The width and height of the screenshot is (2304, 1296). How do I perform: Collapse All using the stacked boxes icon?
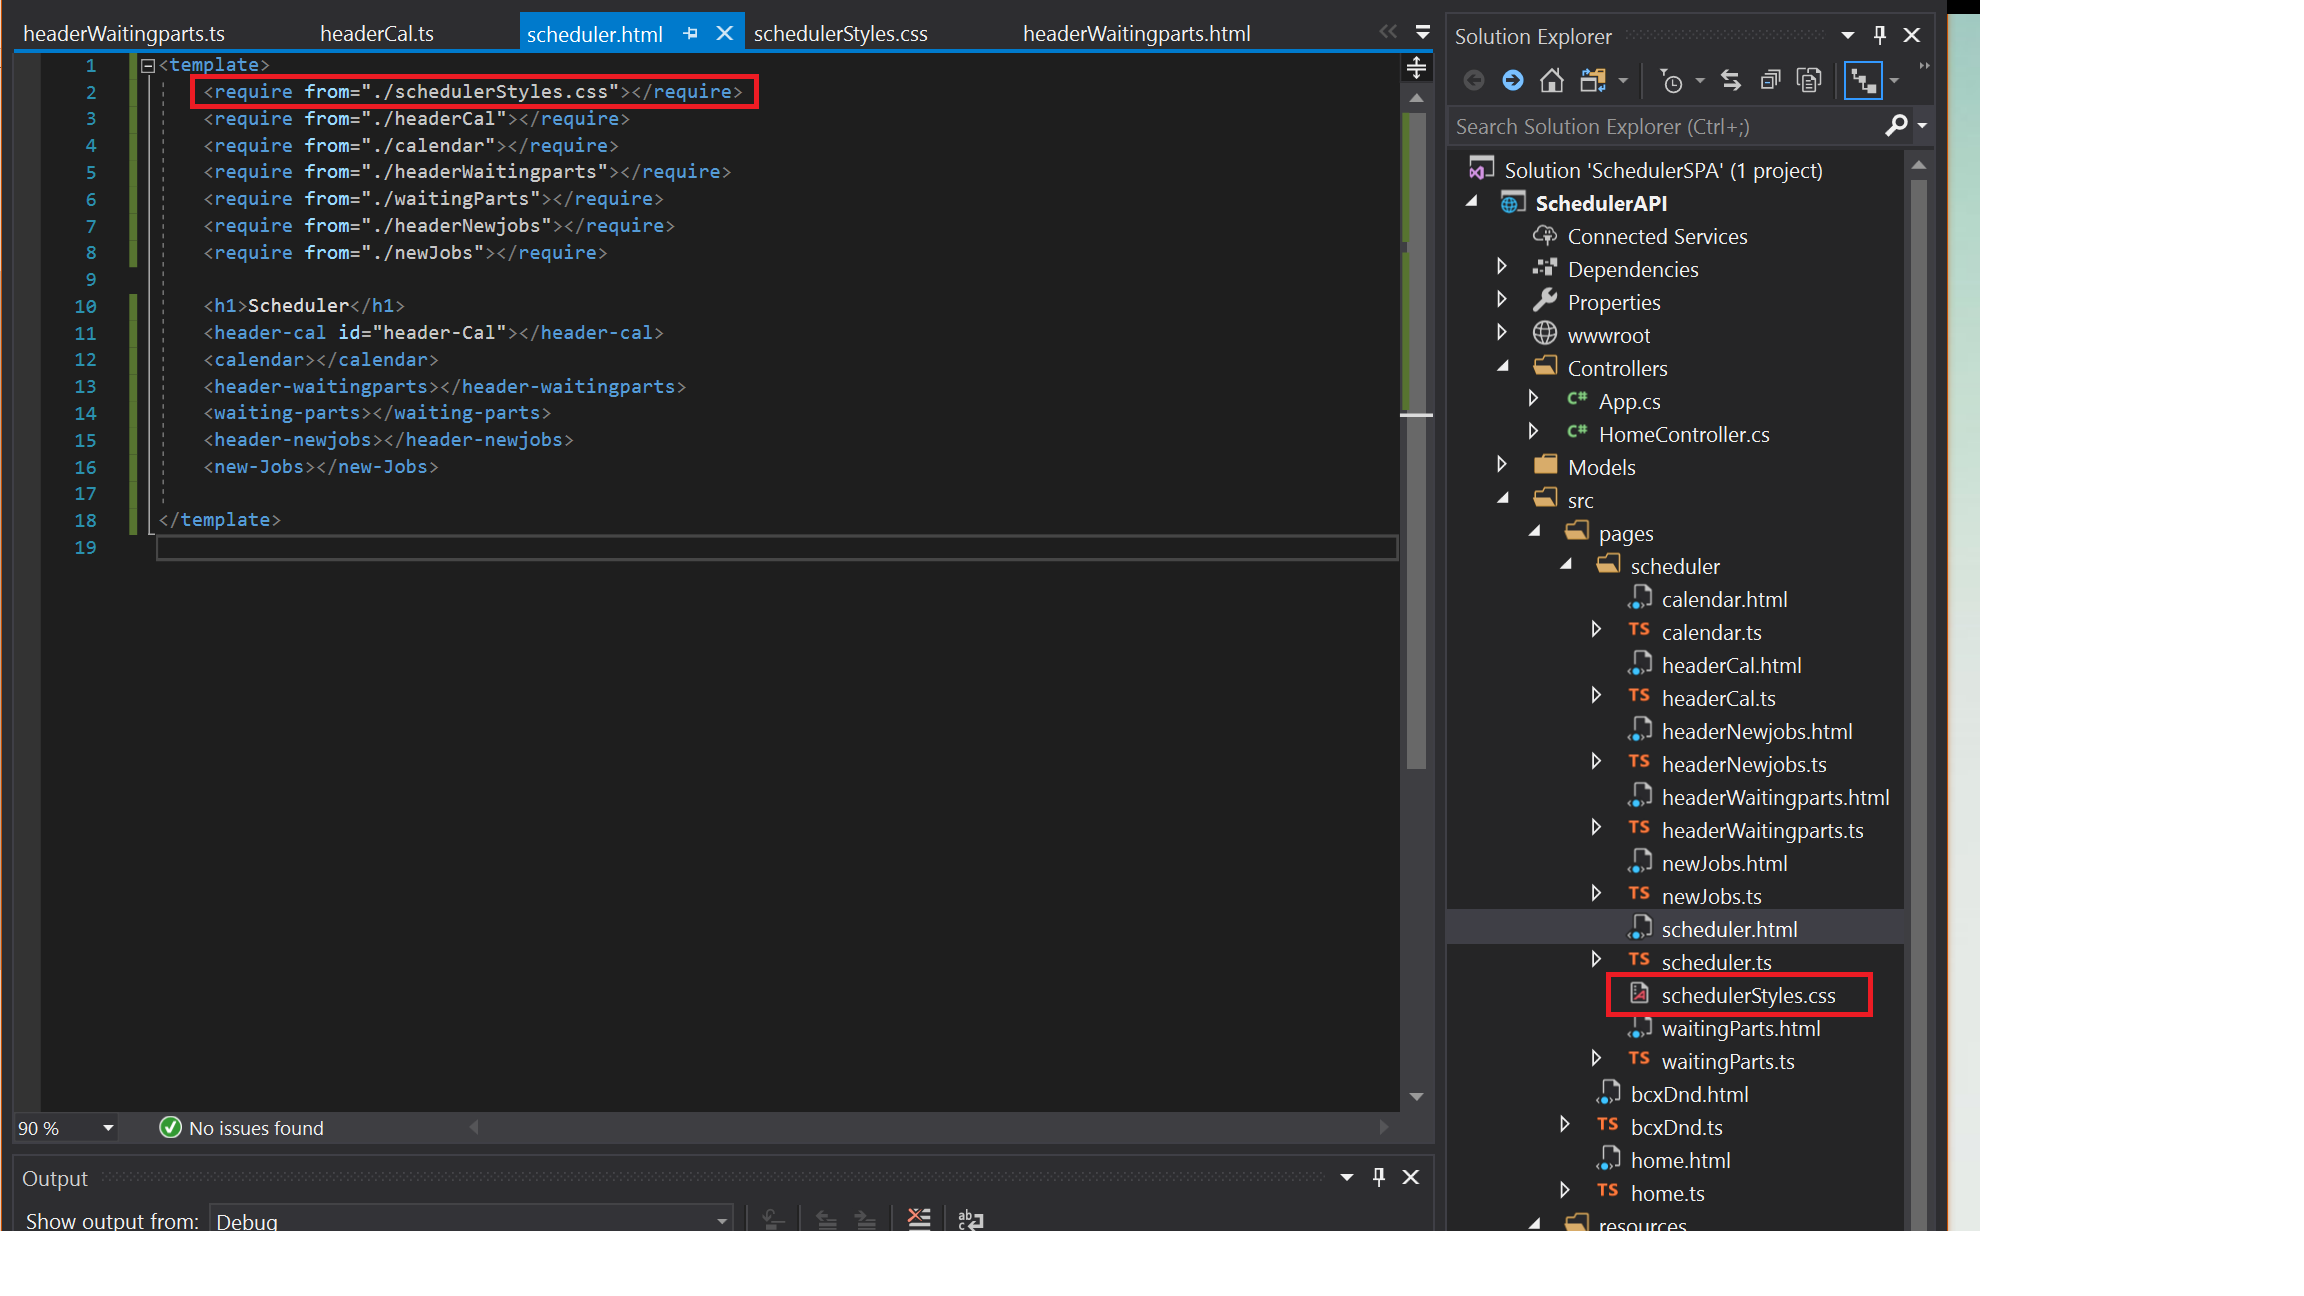click(x=1770, y=80)
